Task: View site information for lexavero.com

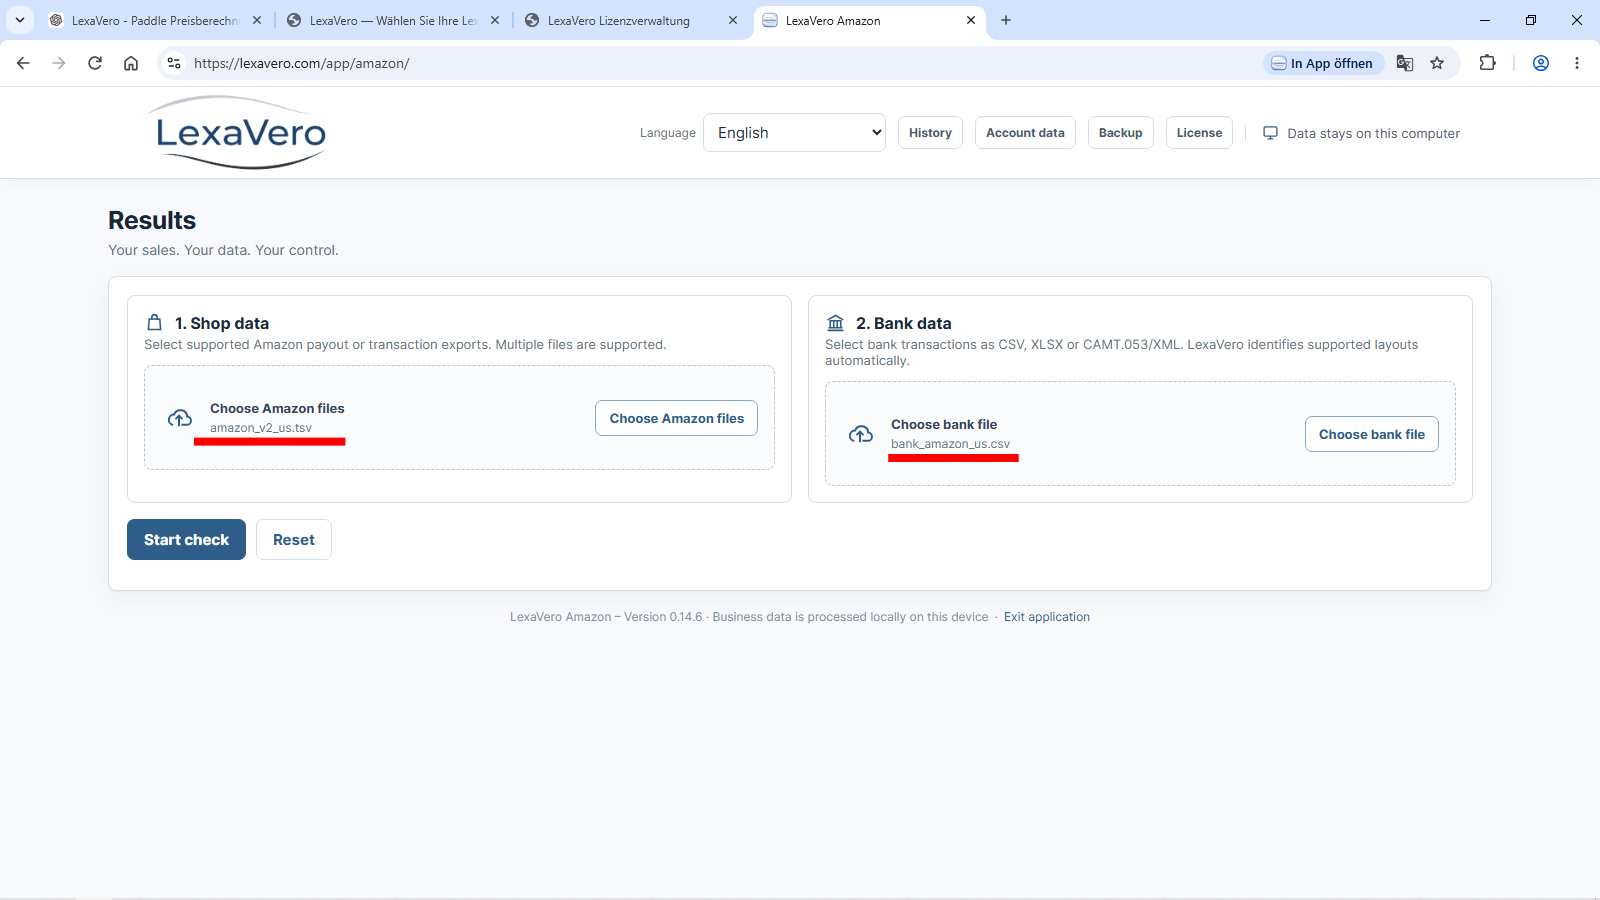Action: click(x=174, y=63)
